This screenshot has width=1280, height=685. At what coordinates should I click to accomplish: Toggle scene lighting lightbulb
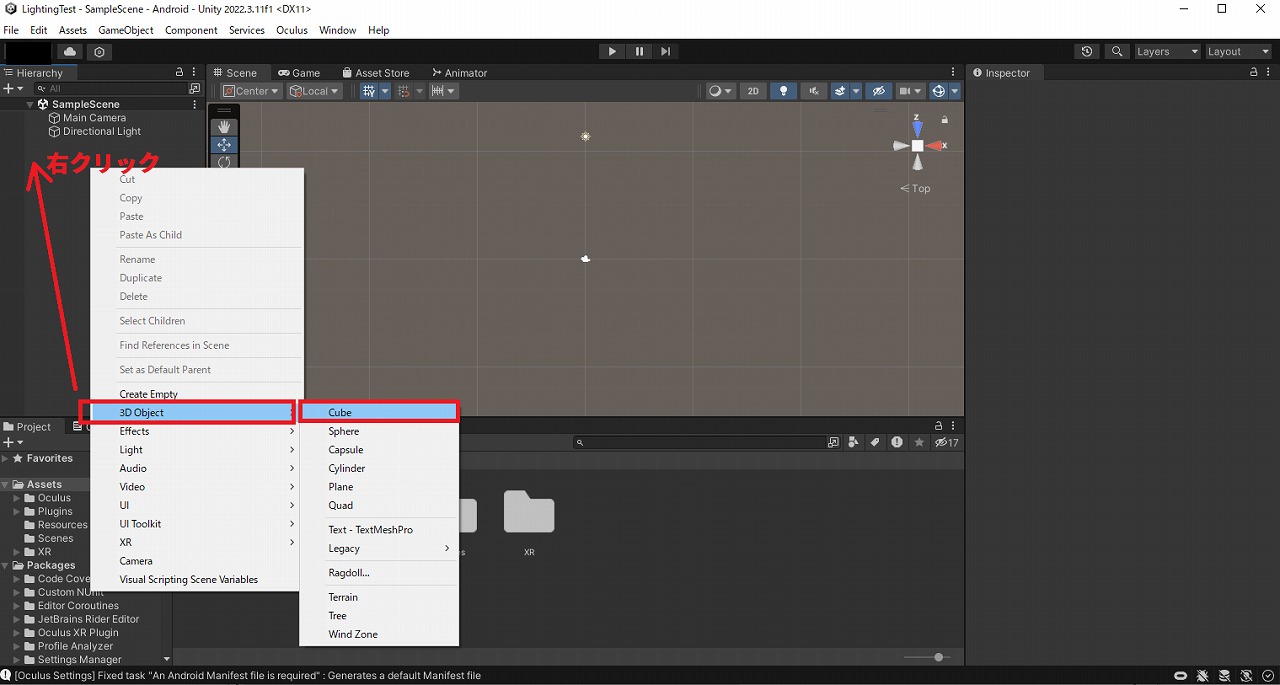coord(783,91)
